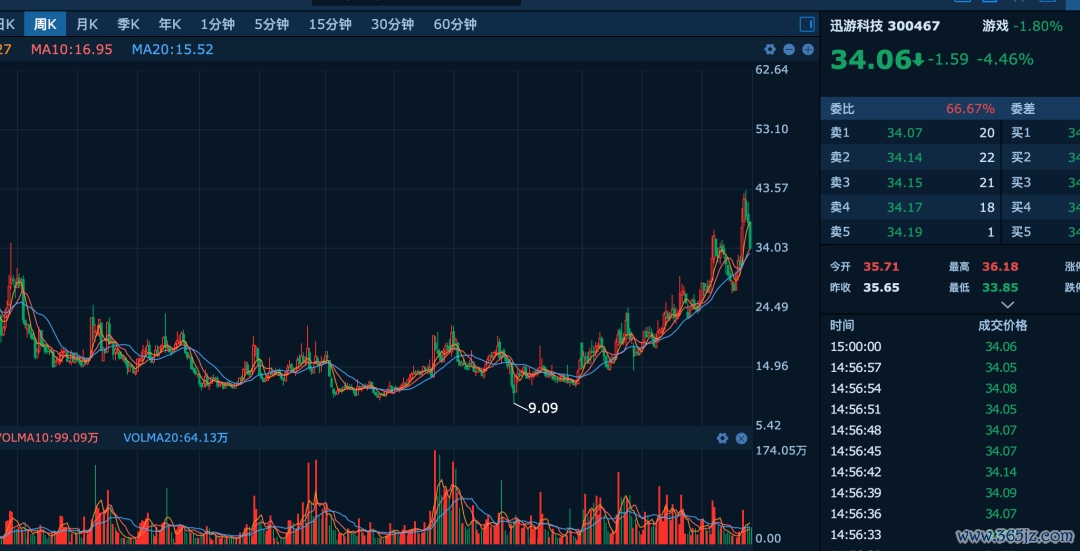Switch to 周K weekly chart tab
This screenshot has width=1080, height=551.
(x=45, y=24)
